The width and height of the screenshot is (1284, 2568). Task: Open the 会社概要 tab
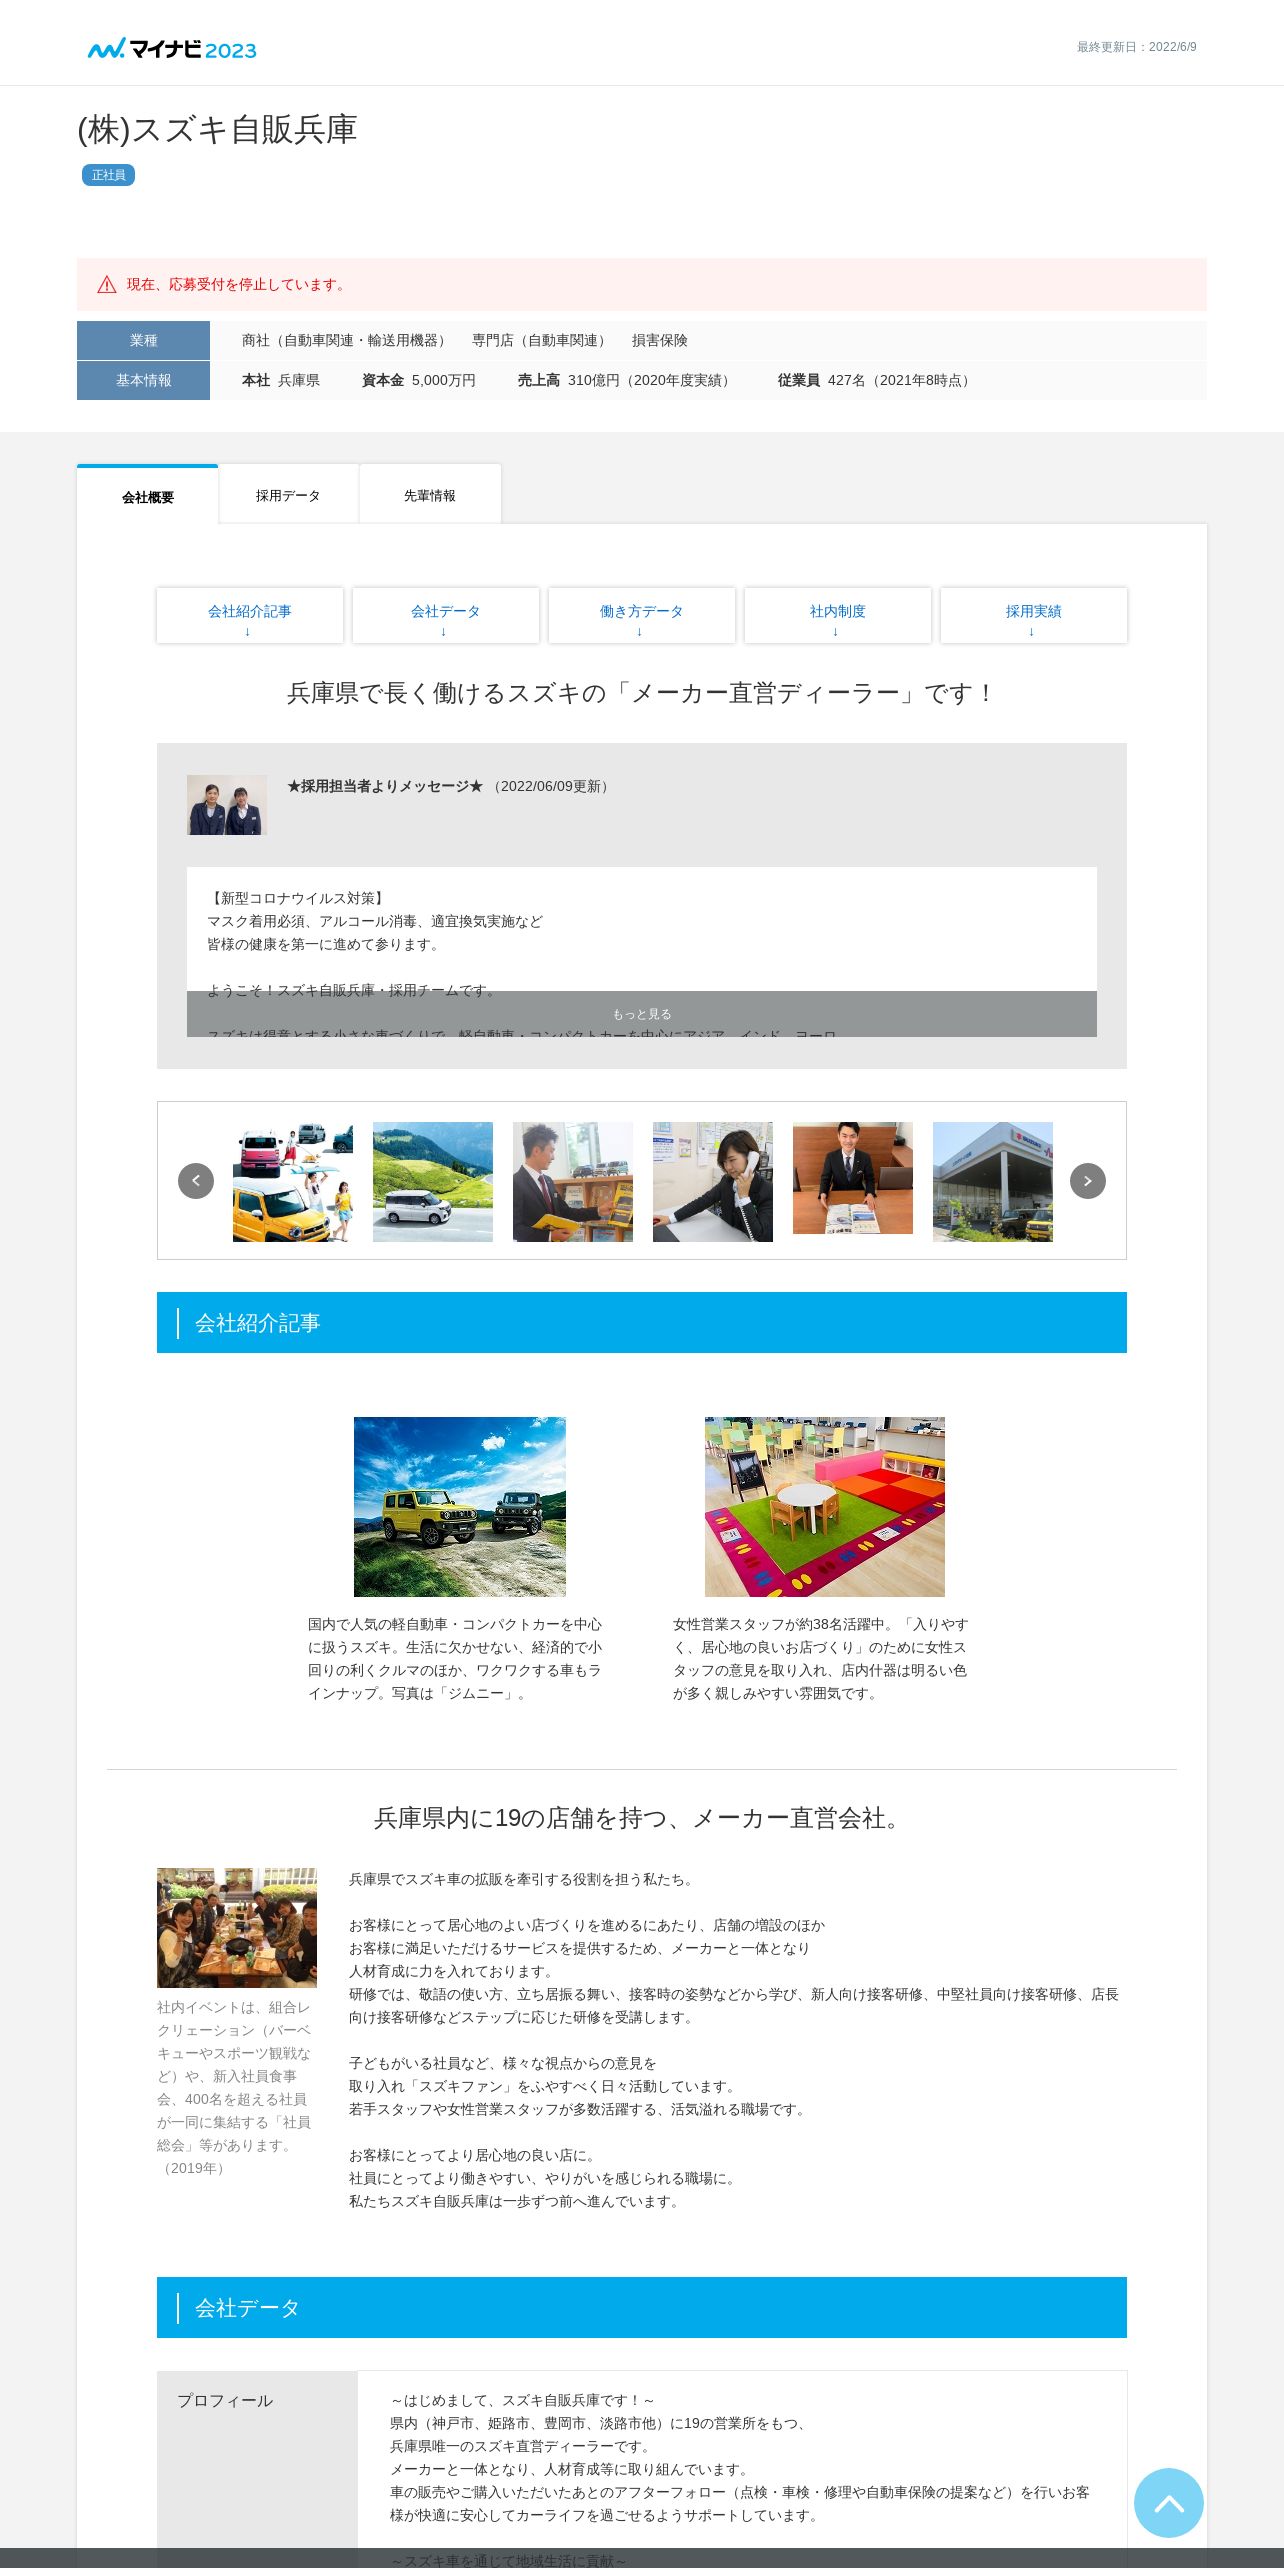point(148,496)
